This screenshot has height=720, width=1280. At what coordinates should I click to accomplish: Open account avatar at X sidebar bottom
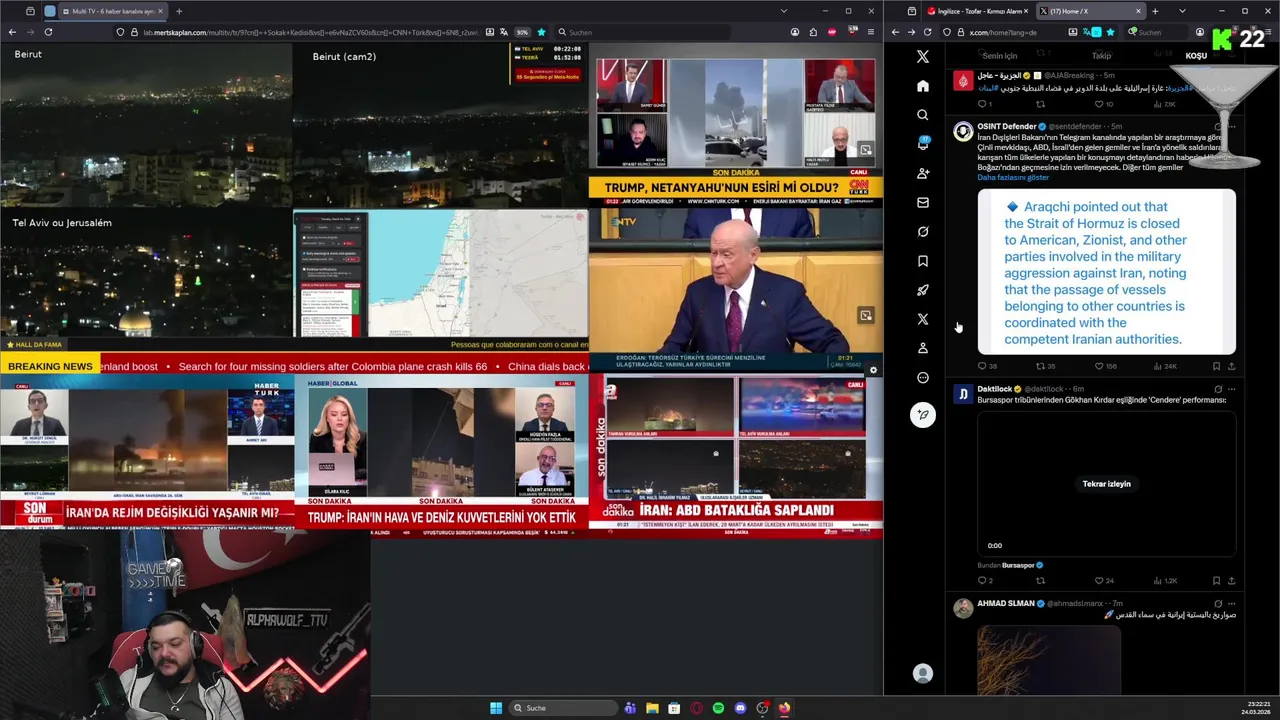click(x=923, y=674)
